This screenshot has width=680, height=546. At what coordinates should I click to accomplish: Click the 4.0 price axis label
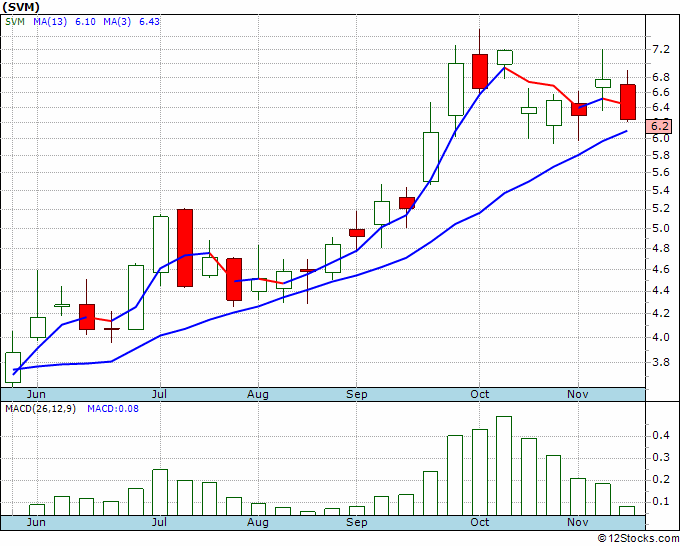point(661,337)
